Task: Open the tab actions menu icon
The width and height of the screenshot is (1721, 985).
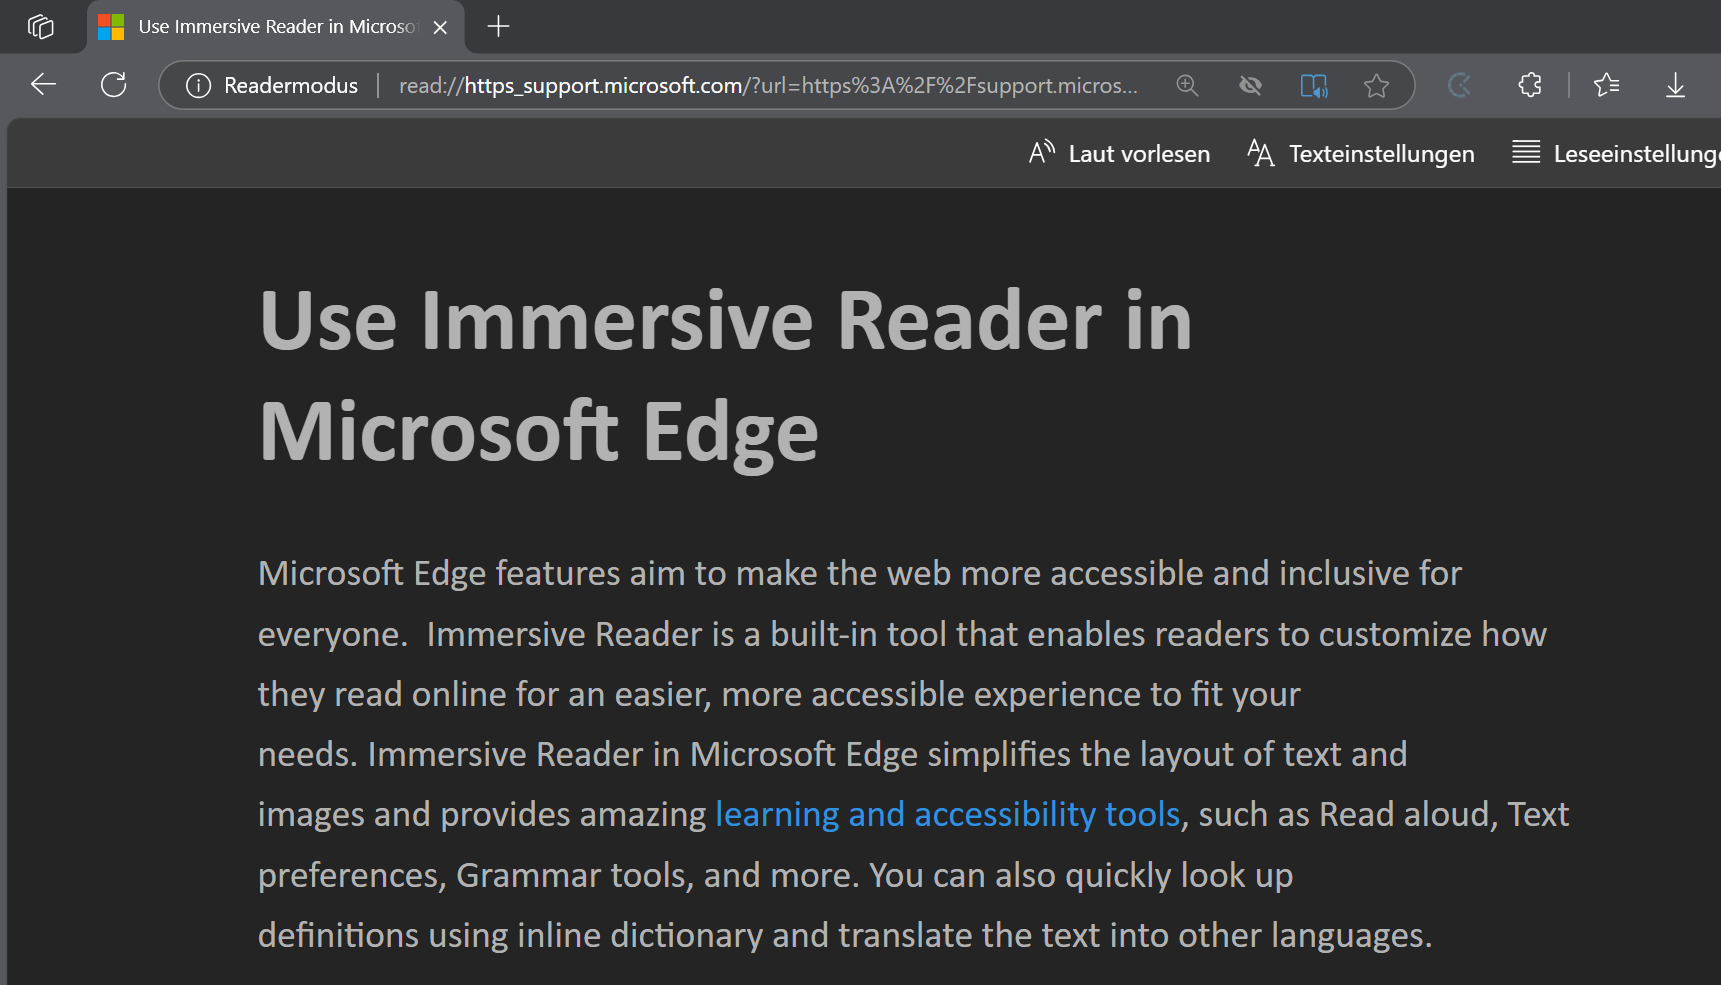Action: 41,26
